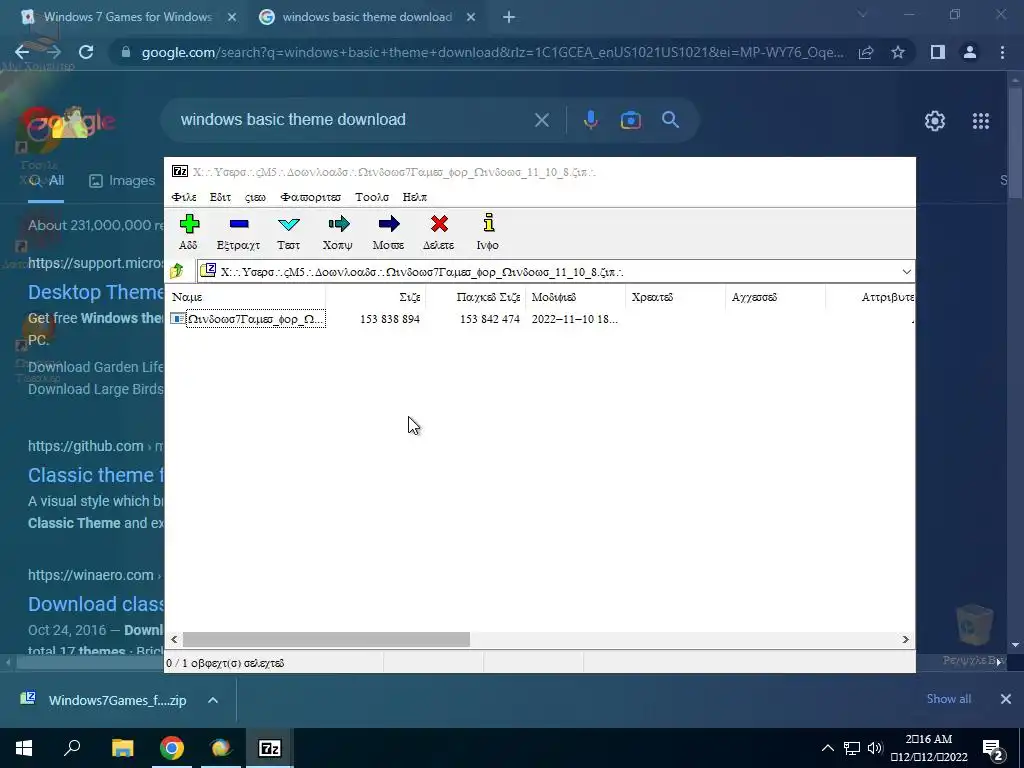The image size is (1024, 768).
Task: Click the reload icon in Chrome
Action: 86,52
